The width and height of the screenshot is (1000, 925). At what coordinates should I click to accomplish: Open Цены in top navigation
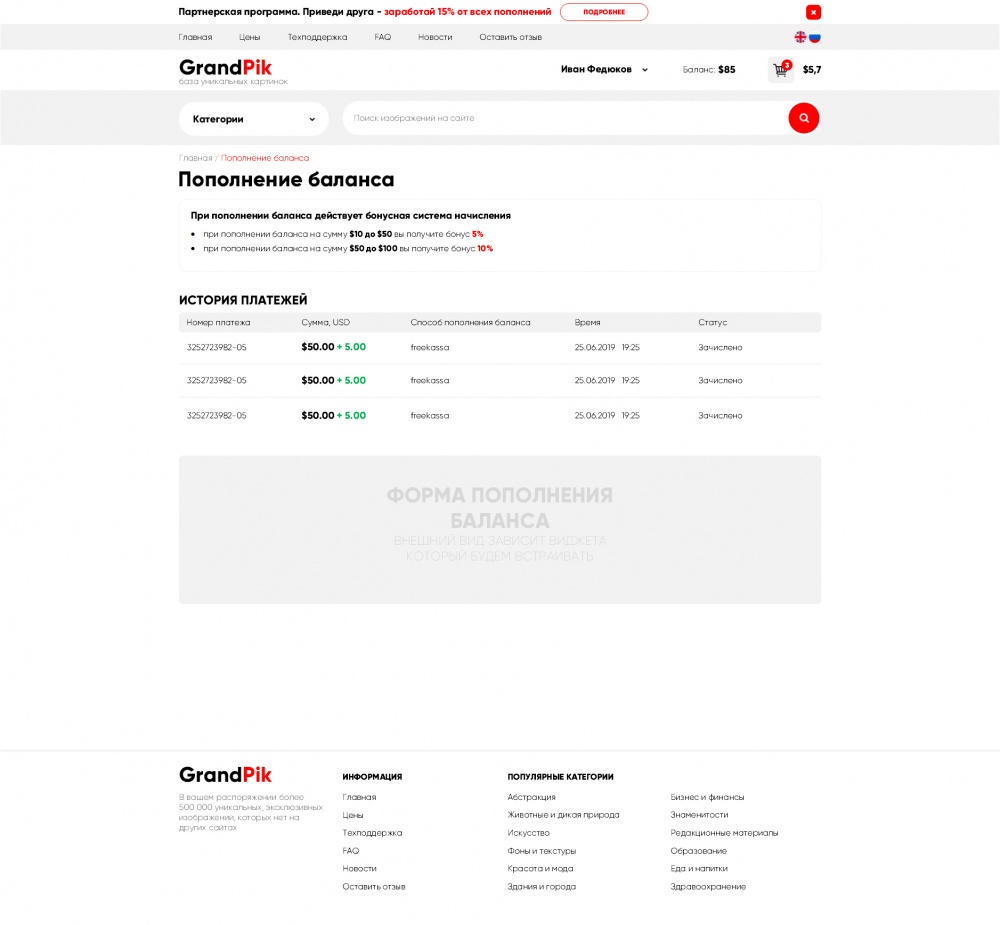[250, 37]
